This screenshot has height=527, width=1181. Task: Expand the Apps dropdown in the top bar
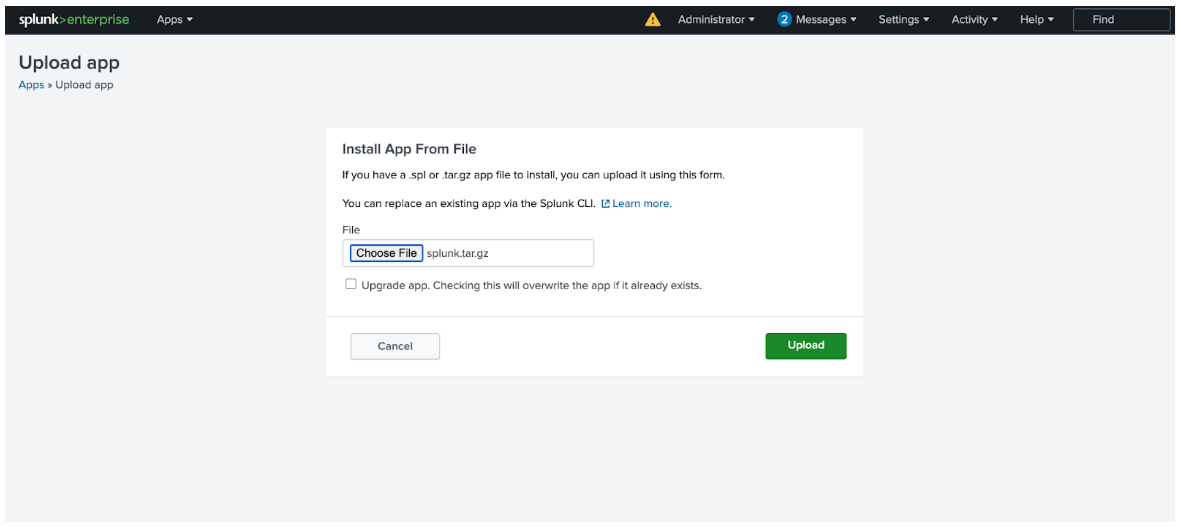[175, 19]
